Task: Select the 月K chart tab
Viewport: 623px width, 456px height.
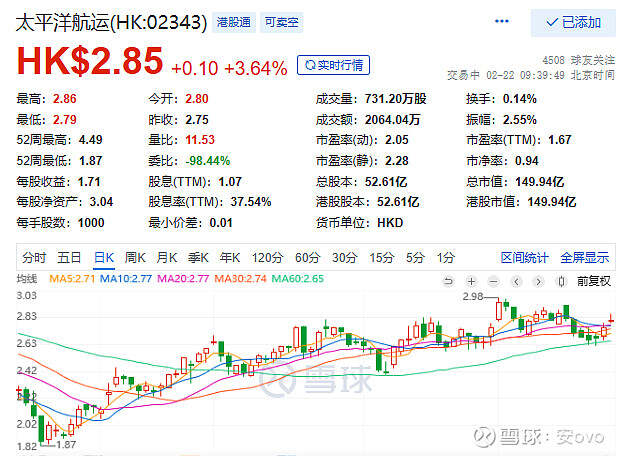Action: (167, 258)
